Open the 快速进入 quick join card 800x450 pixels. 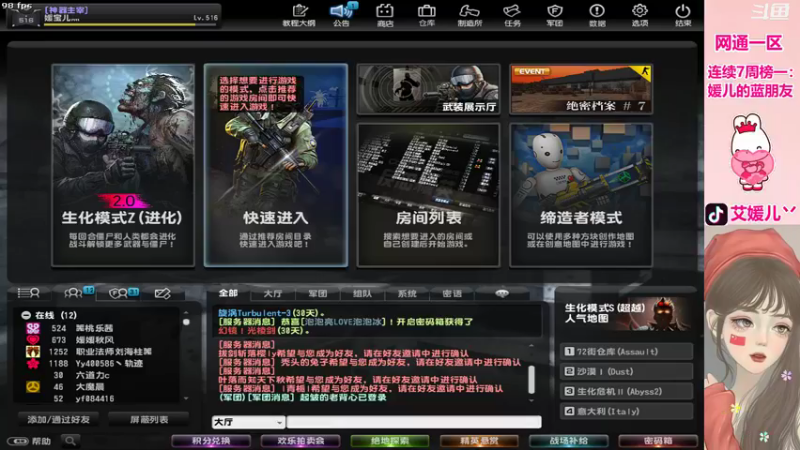tap(276, 165)
